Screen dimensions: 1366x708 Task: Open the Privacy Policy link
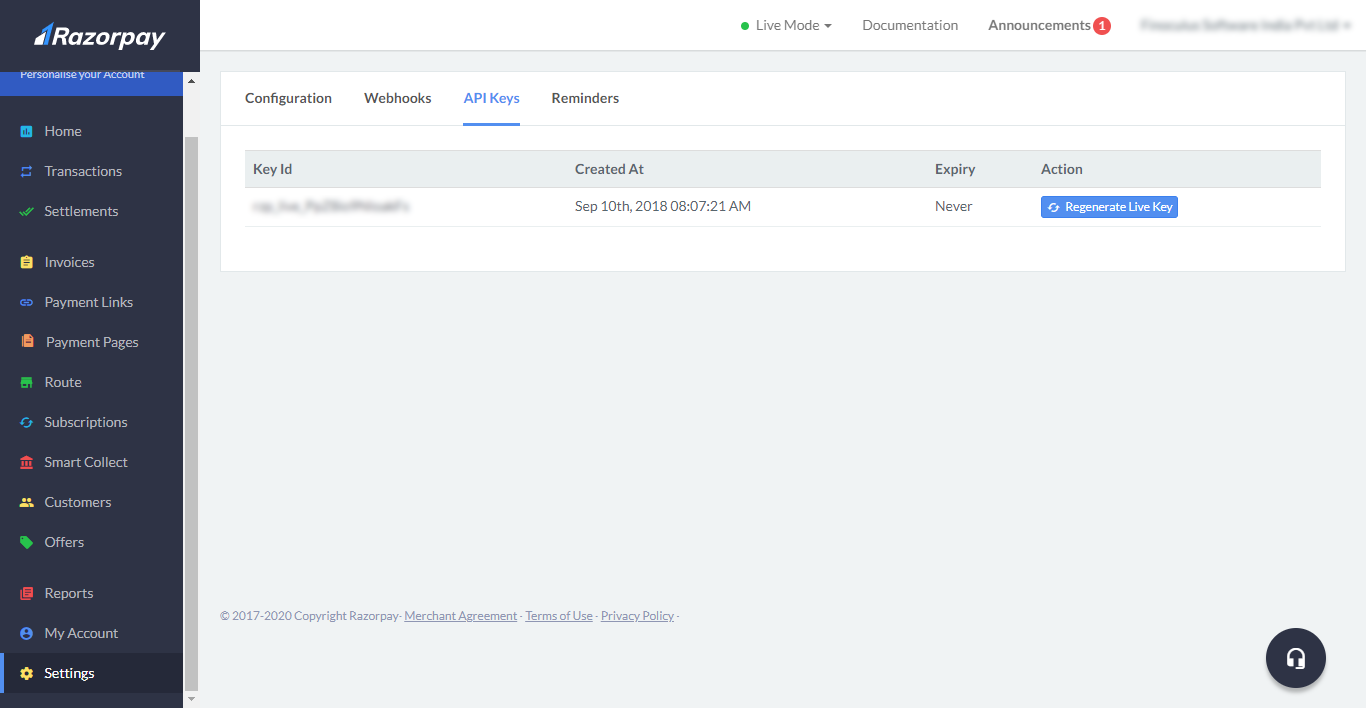coord(637,616)
